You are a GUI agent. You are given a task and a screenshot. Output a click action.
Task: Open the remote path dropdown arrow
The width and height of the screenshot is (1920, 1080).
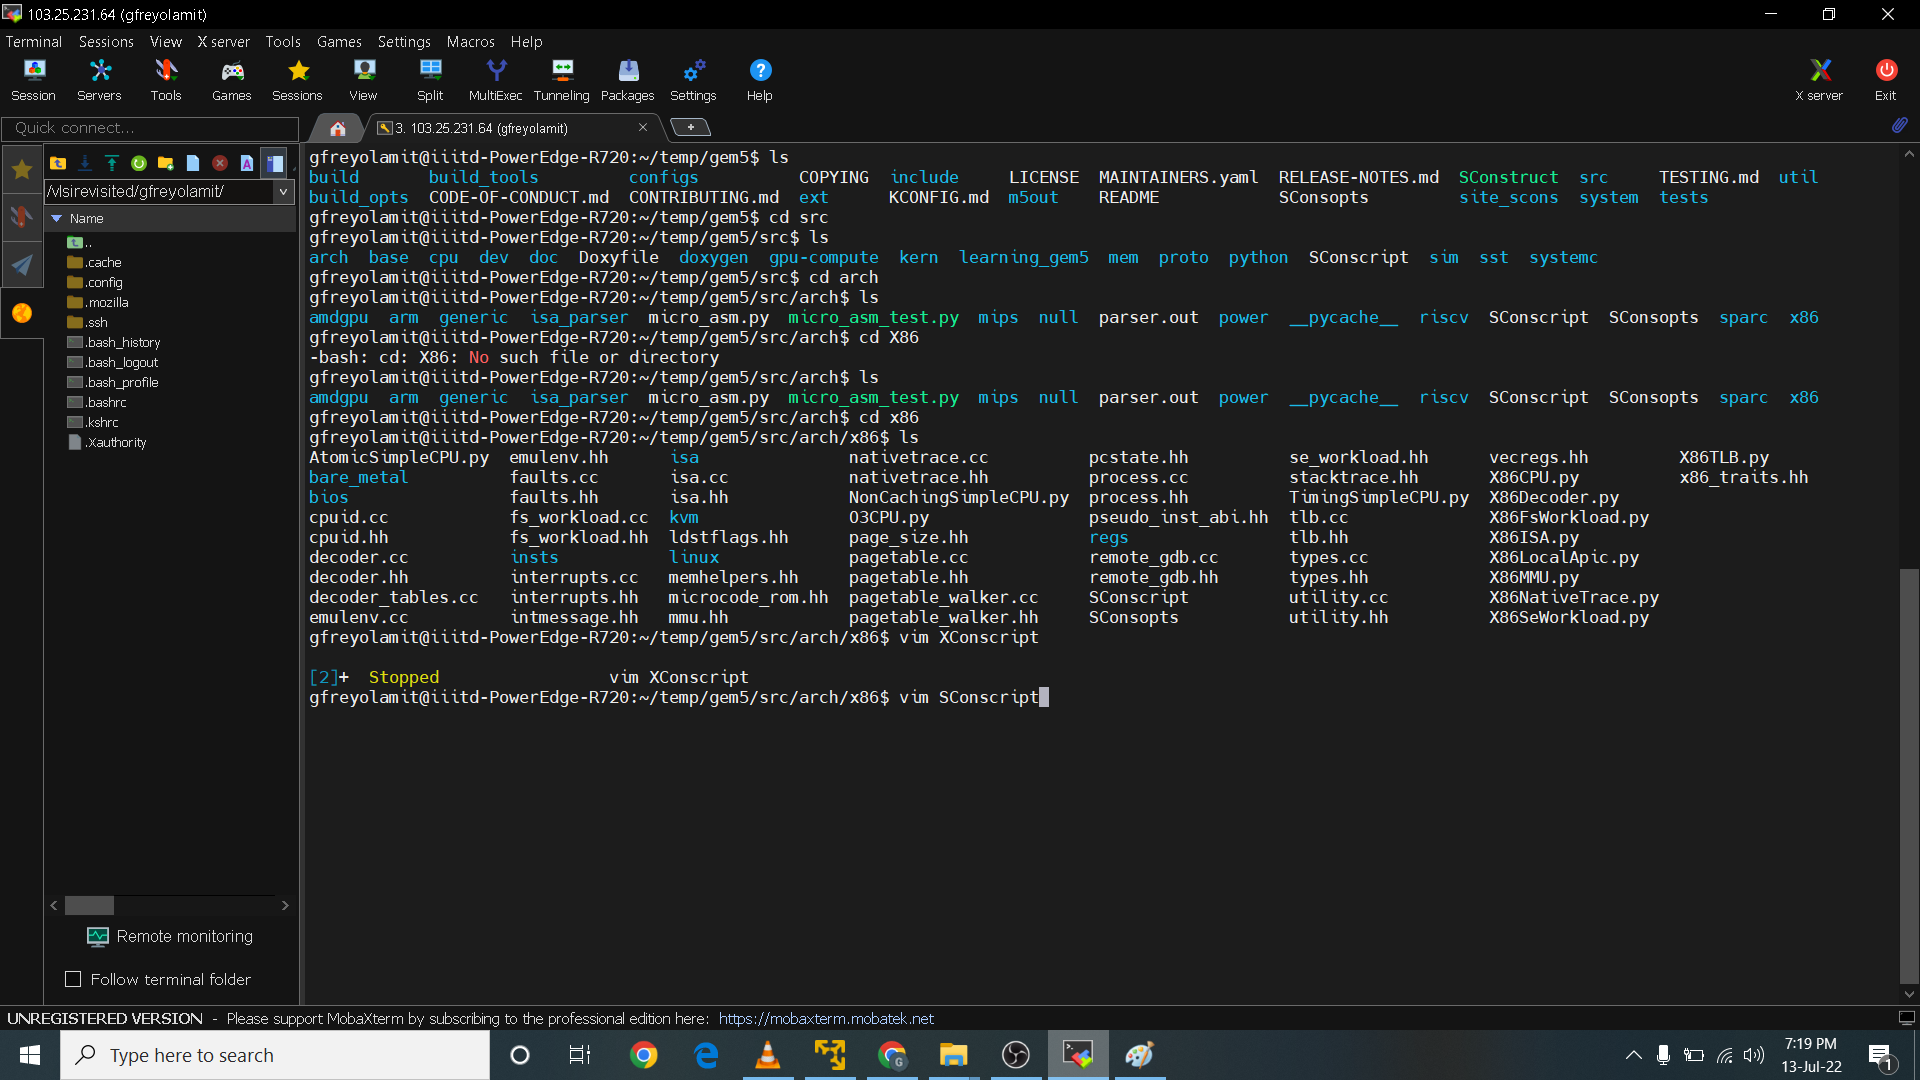(284, 191)
